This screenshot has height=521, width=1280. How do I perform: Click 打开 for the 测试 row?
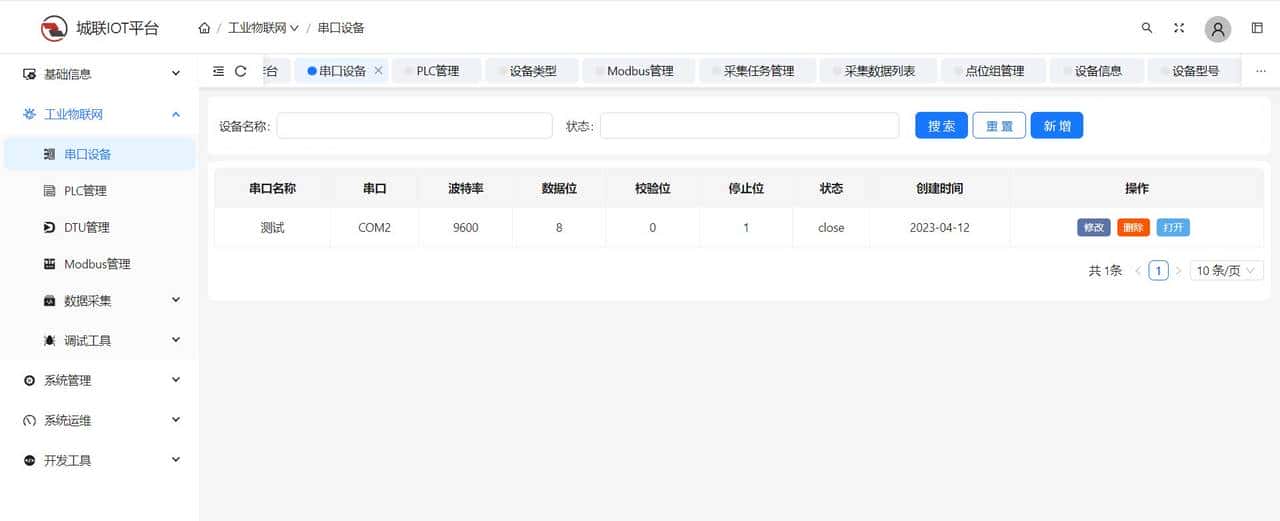(1174, 228)
